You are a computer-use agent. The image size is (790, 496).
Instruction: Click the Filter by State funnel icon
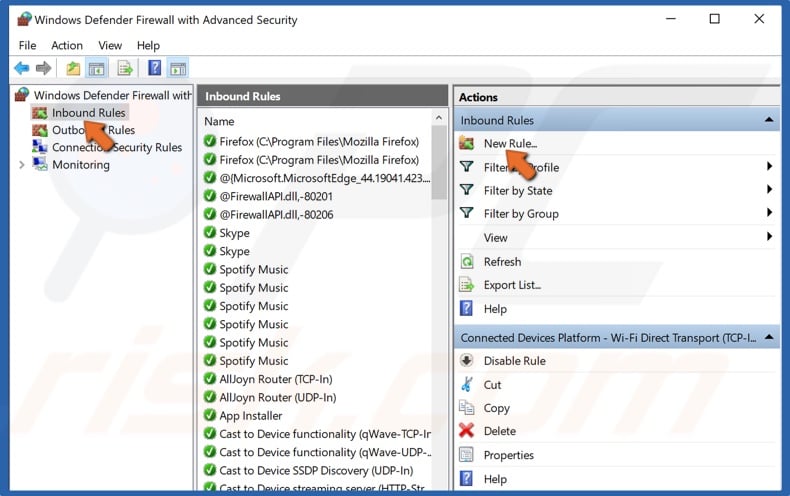click(x=467, y=190)
